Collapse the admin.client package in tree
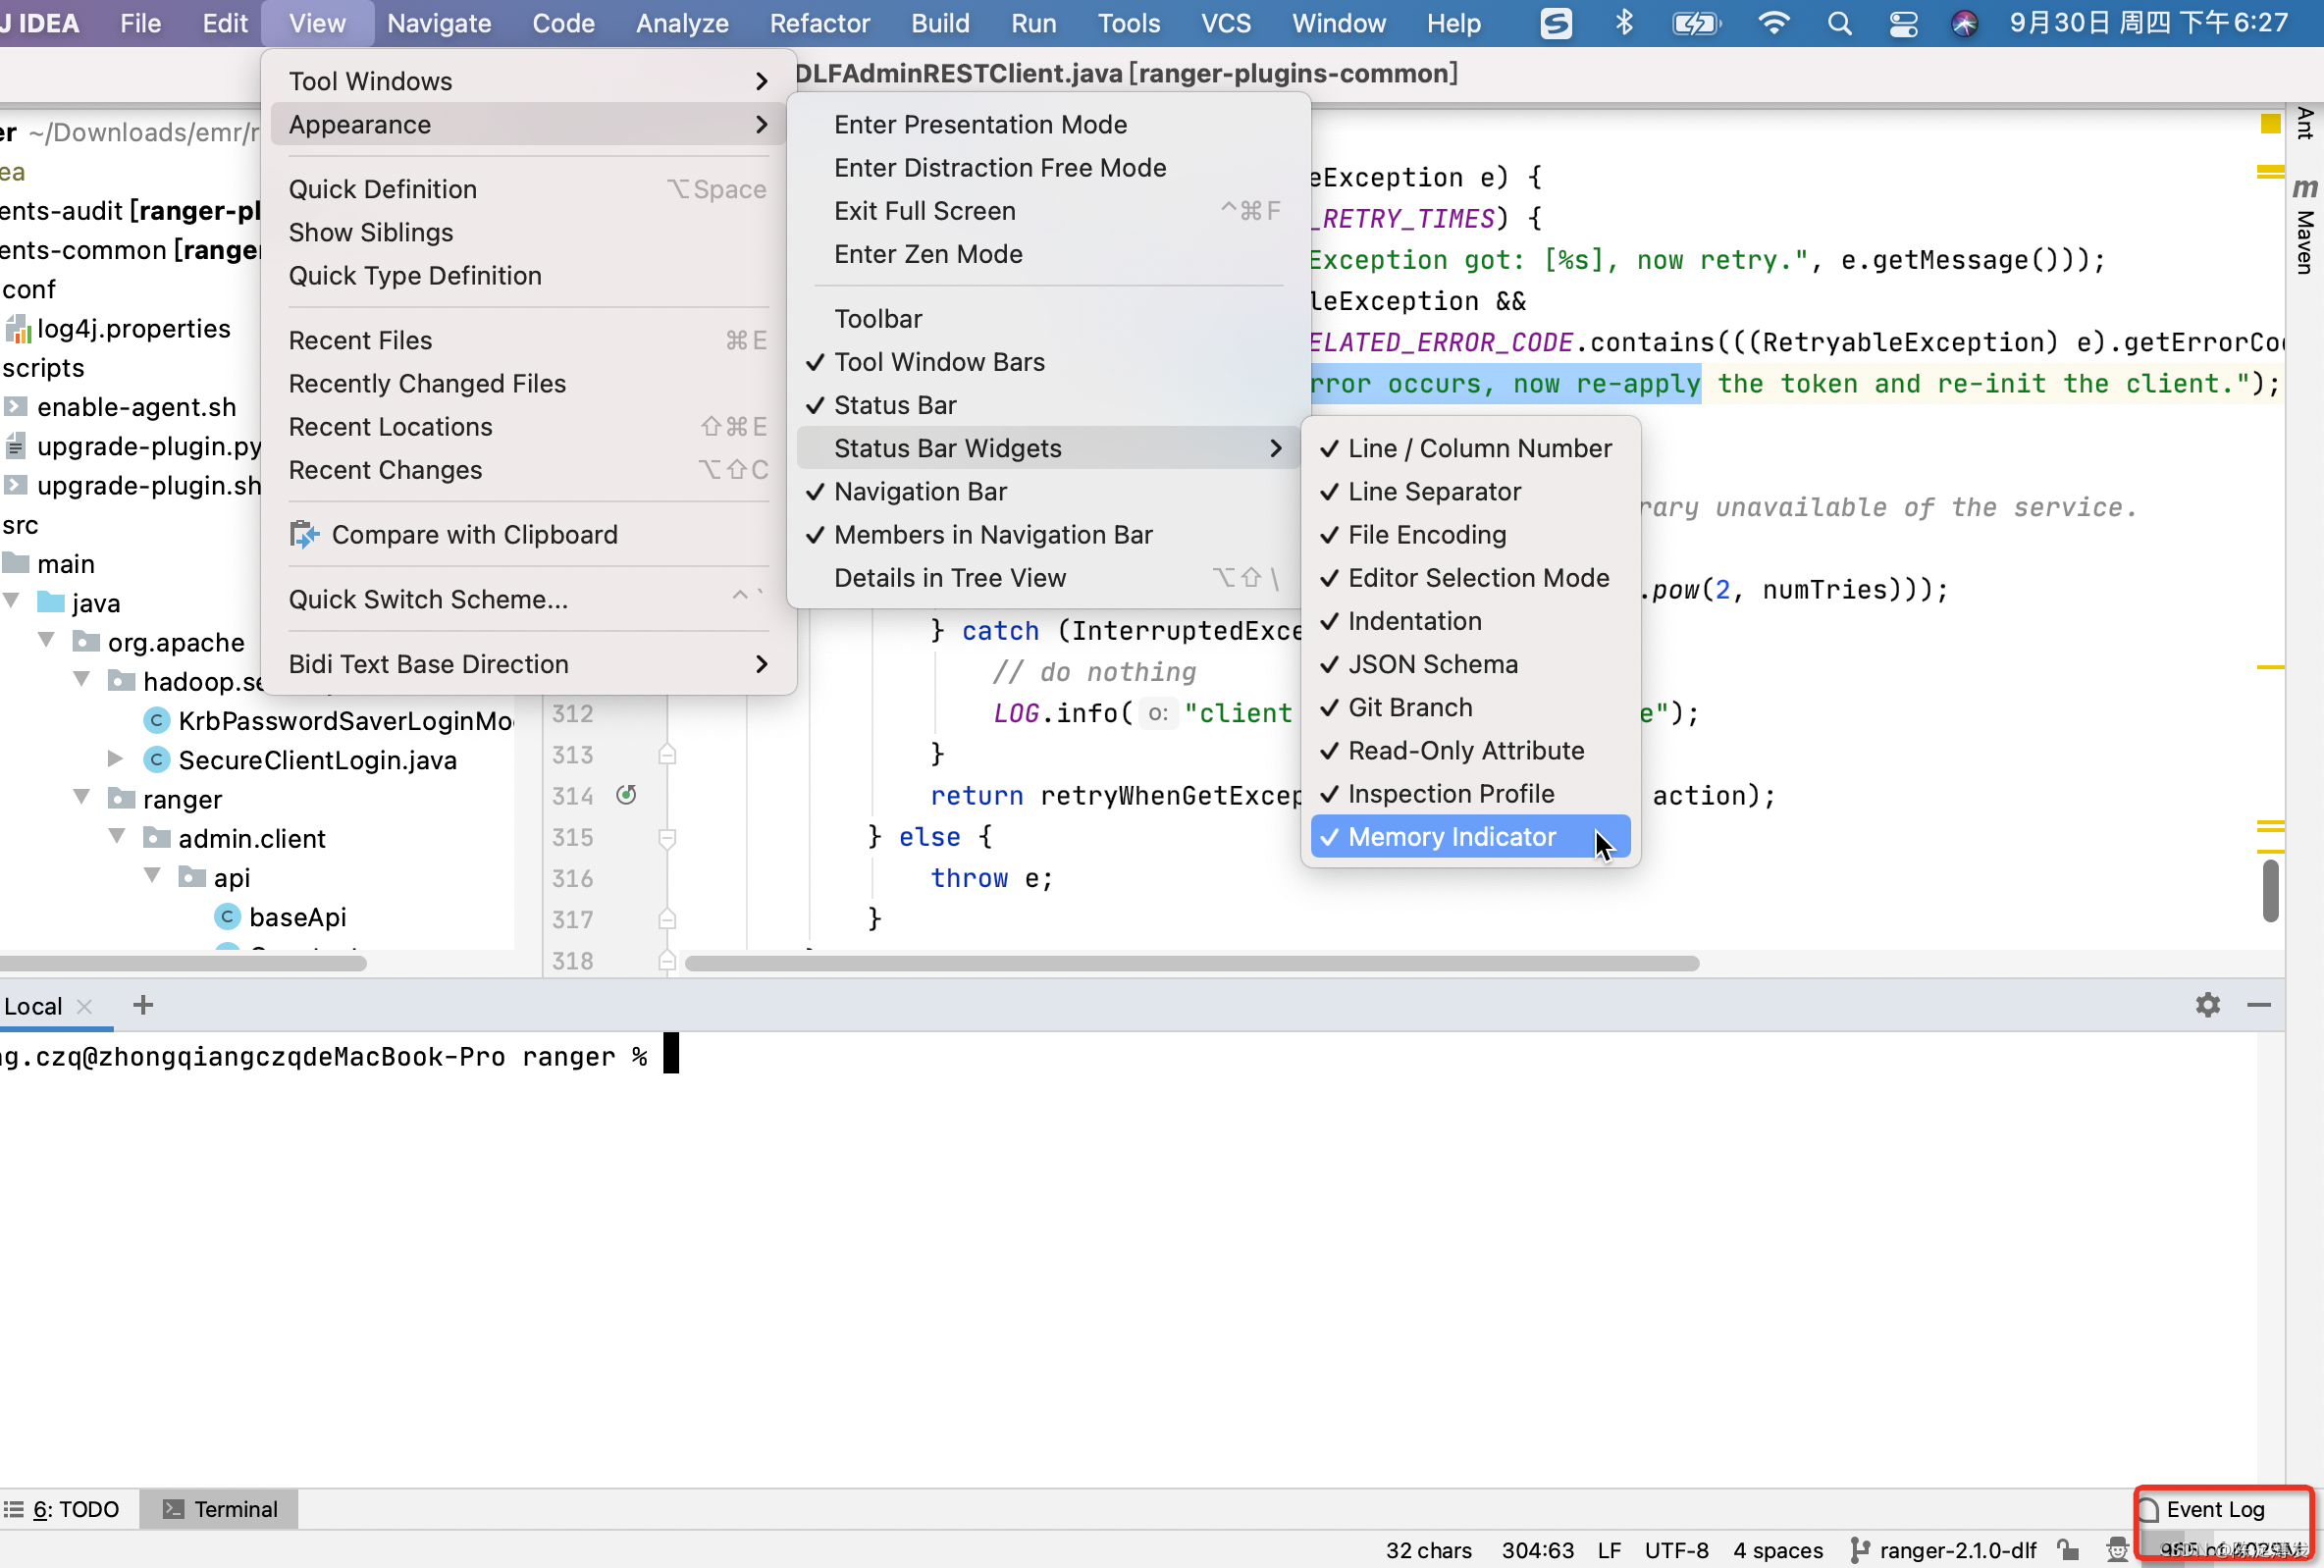The width and height of the screenshot is (2324, 1568). point(117,837)
